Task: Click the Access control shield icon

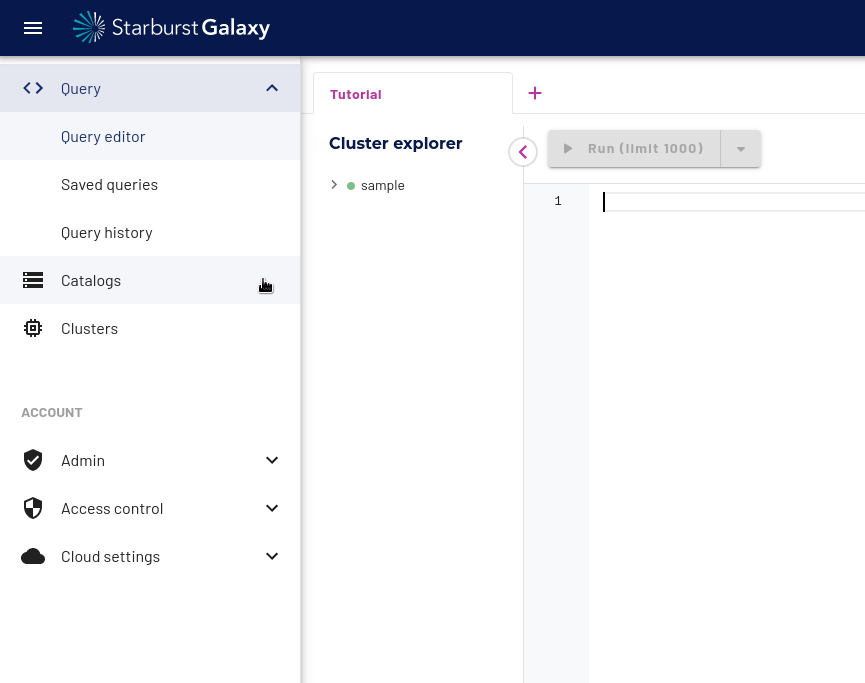Action: coord(33,508)
